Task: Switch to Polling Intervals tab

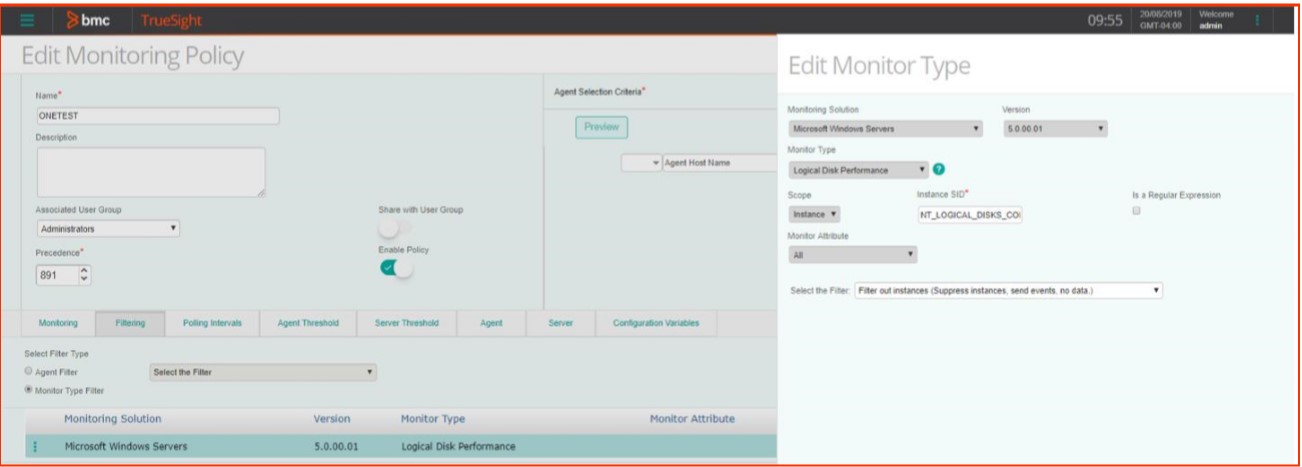Action: pyautogui.click(x=212, y=323)
